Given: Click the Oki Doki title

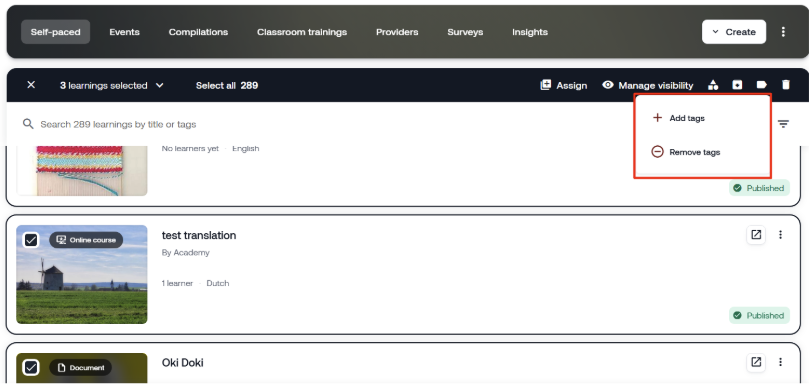Looking at the screenshot, I should (182, 363).
